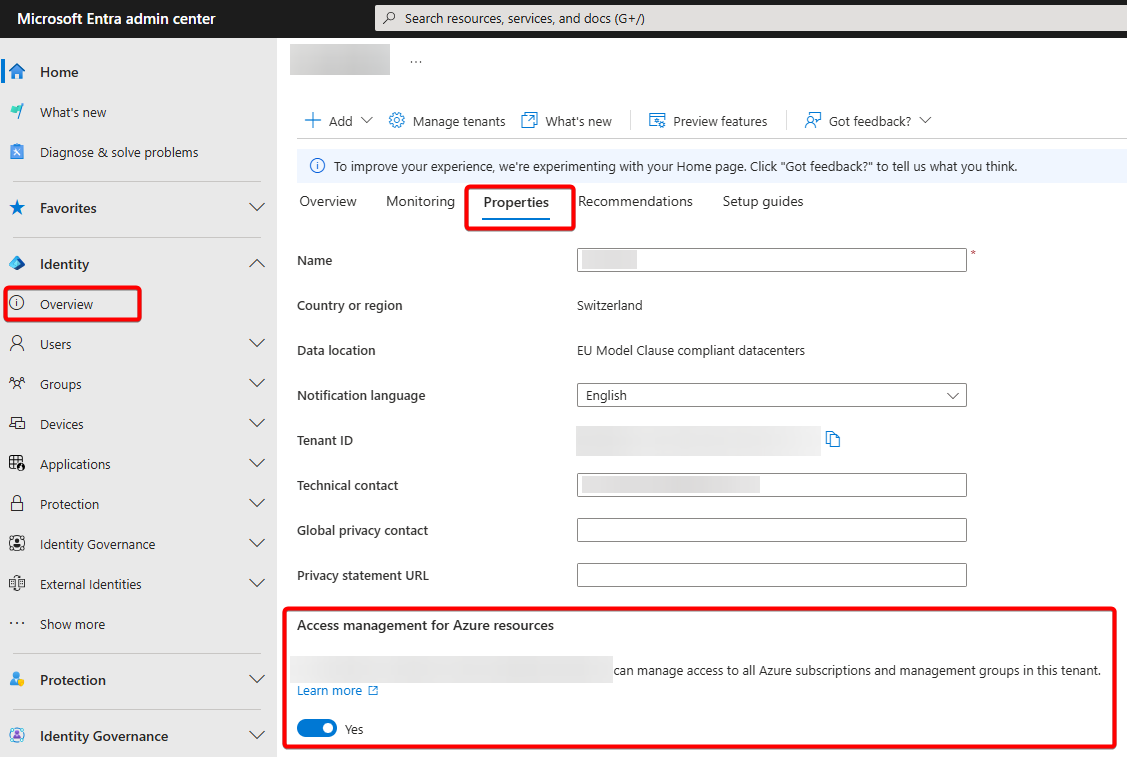This screenshot has width=1127, height=757.
Task: Click the What's new sidebar icon
Action: [17, 111]
